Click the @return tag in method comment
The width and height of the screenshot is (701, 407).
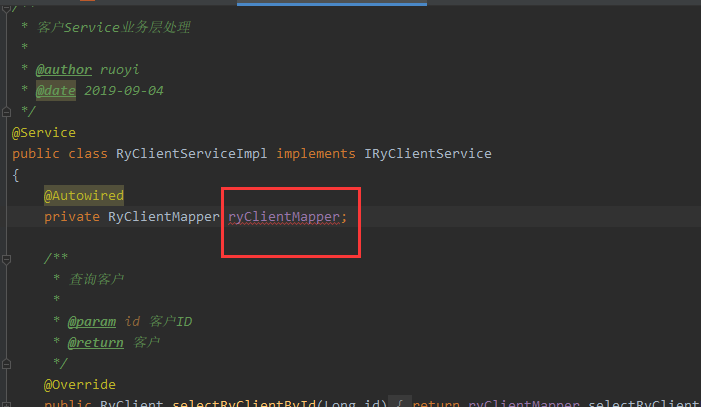pyautogui.click(x=96, y=343)
